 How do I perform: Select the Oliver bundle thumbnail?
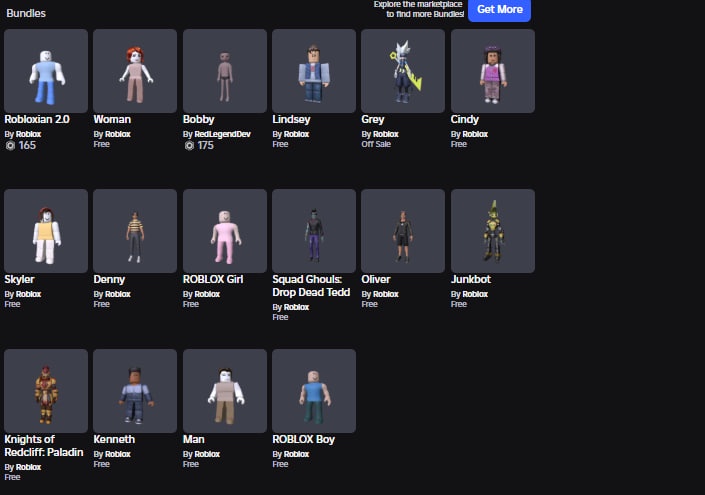click(403, 231)
